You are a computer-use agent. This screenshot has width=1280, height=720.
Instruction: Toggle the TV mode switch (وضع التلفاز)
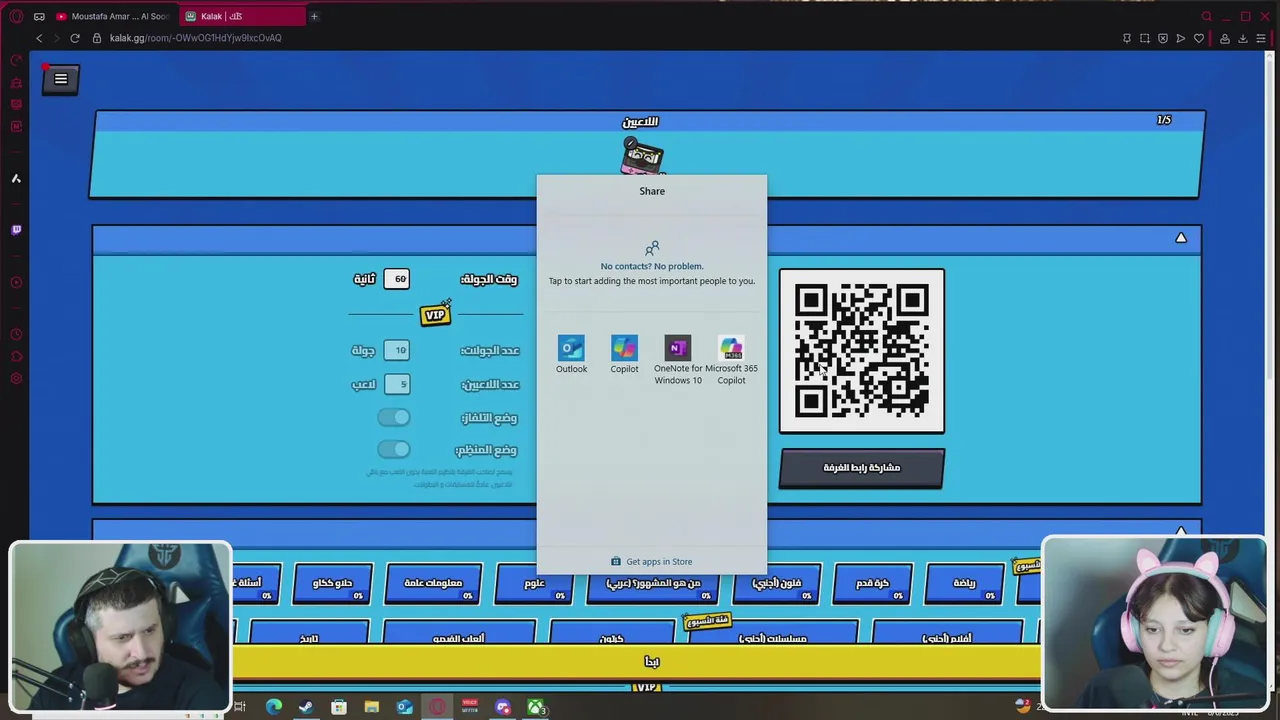pyautogui.click(x=394, y=417)
